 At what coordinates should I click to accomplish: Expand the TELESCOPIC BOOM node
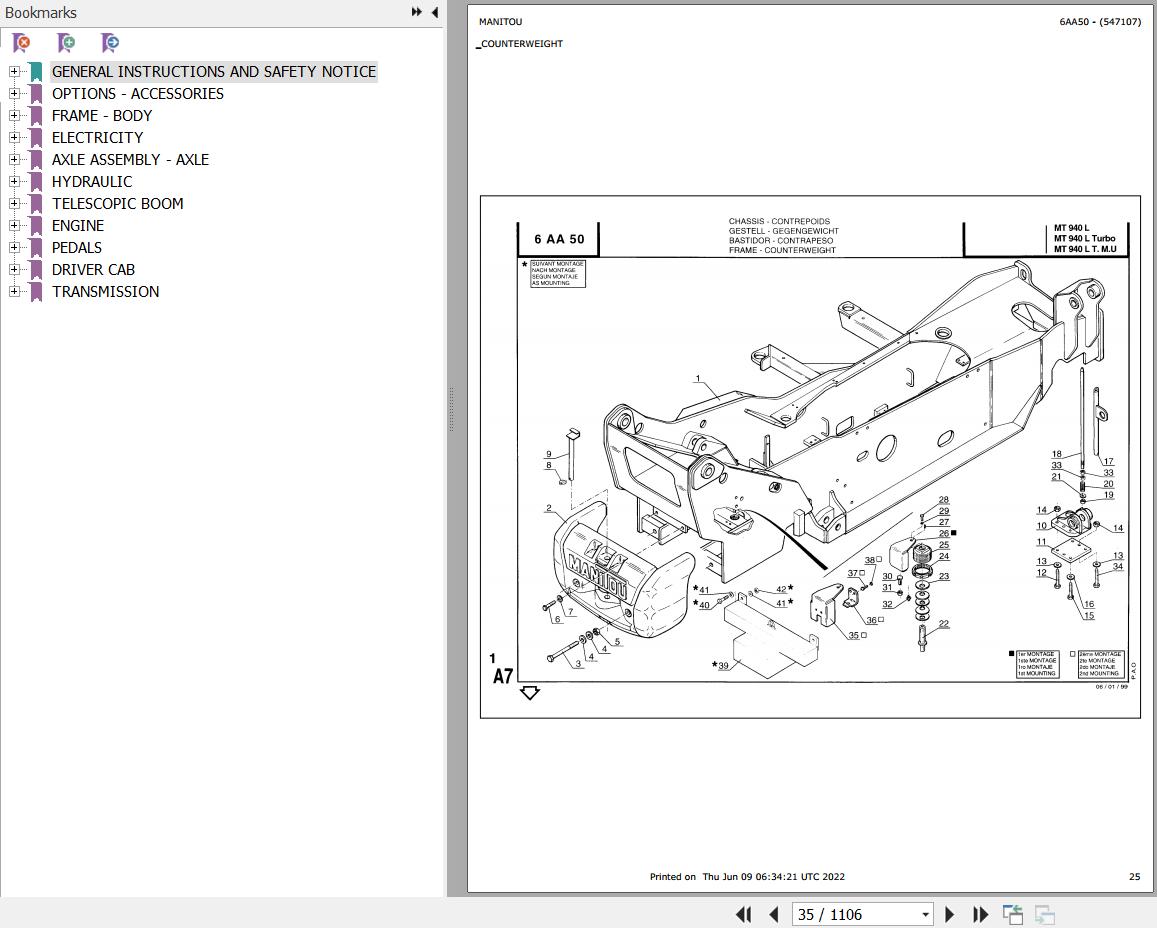tap(14, 204)
